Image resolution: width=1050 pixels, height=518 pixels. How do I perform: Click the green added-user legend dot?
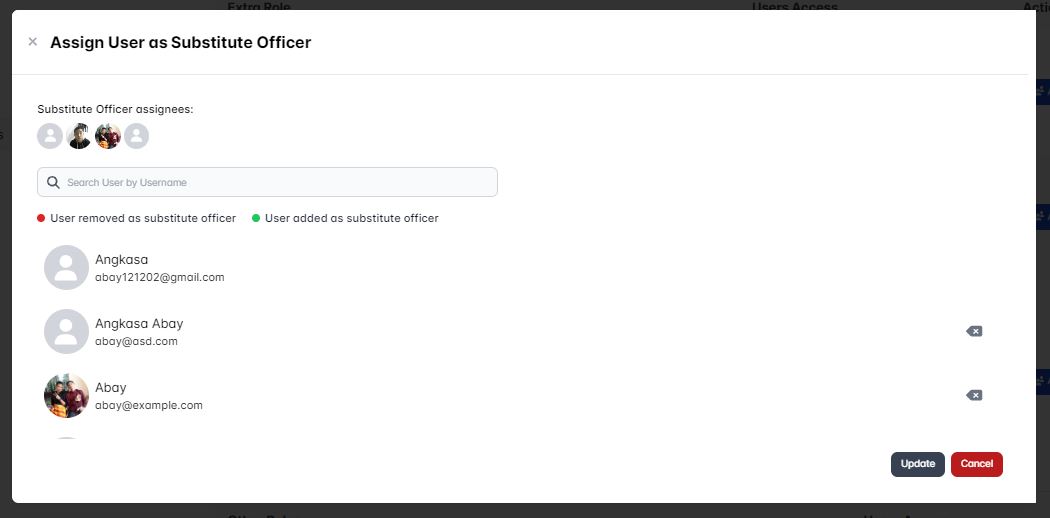256,218
